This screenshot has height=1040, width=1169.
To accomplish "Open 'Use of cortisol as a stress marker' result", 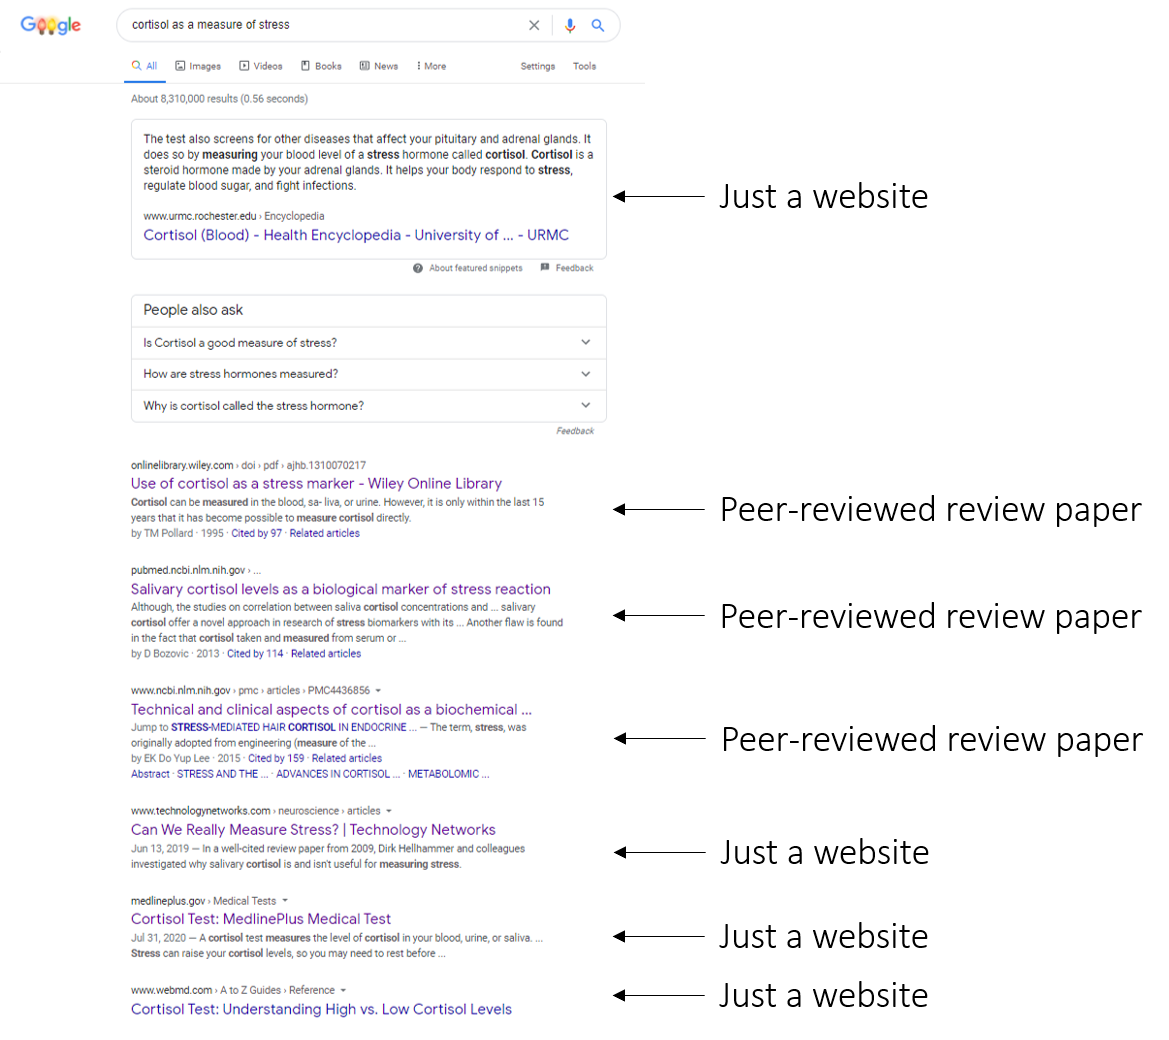I will pyautogui.click(x=316, y=483).
